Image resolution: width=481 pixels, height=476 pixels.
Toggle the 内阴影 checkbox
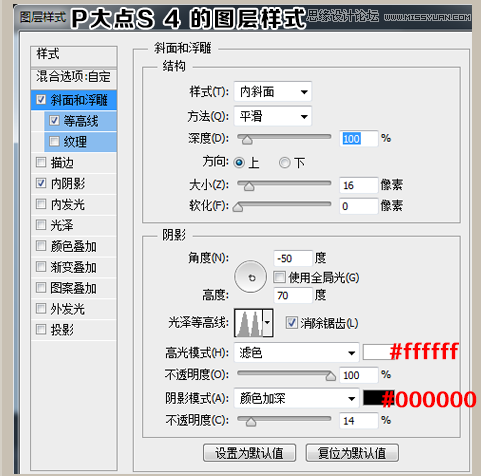[x=41, y=183]
